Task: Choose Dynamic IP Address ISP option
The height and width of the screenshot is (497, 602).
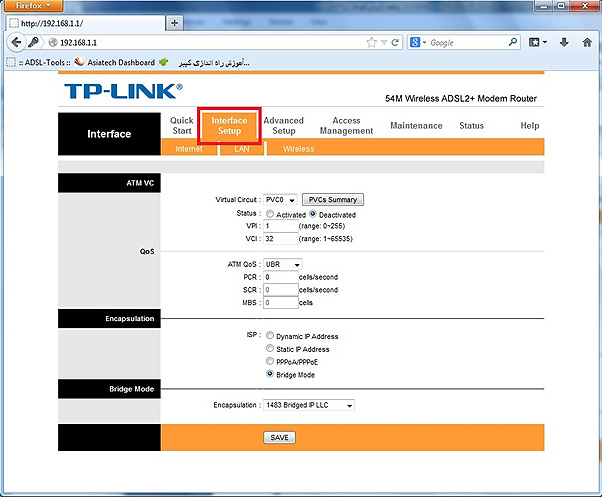Action: [270, 336]
